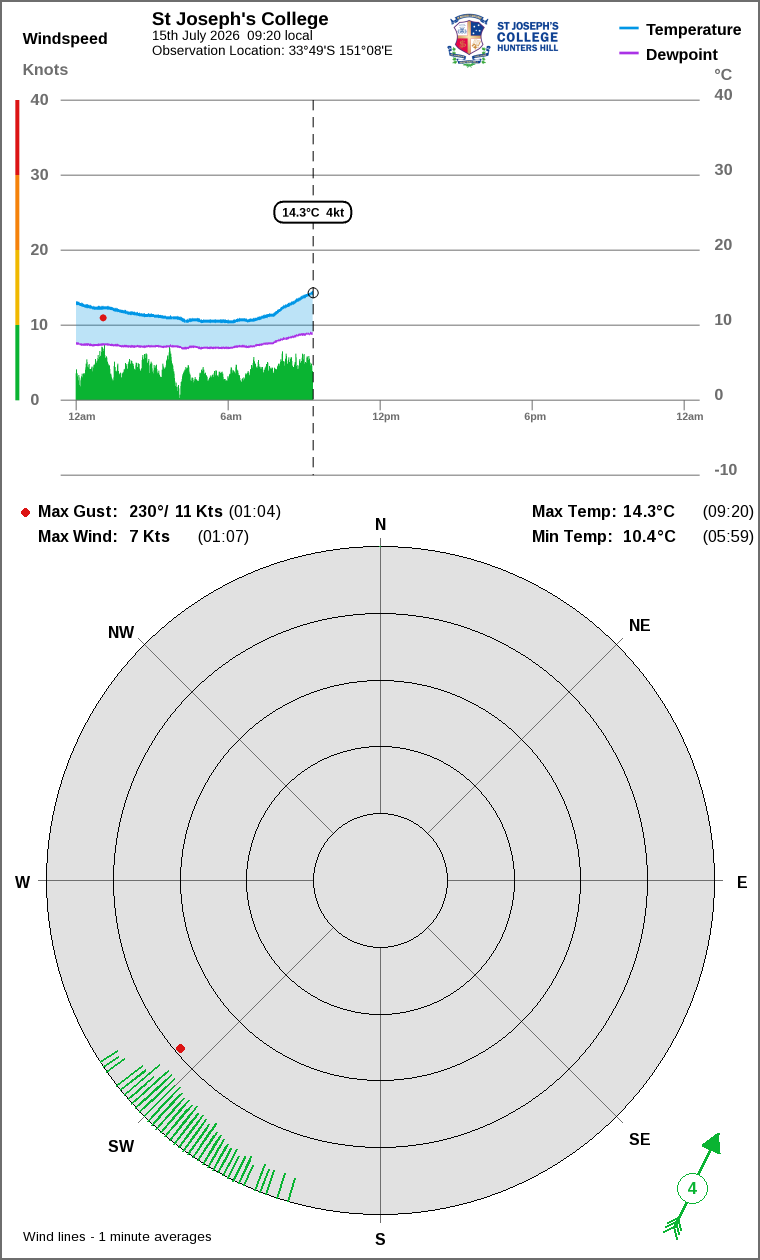Click the blue Temperature legend line

point(629,29)
